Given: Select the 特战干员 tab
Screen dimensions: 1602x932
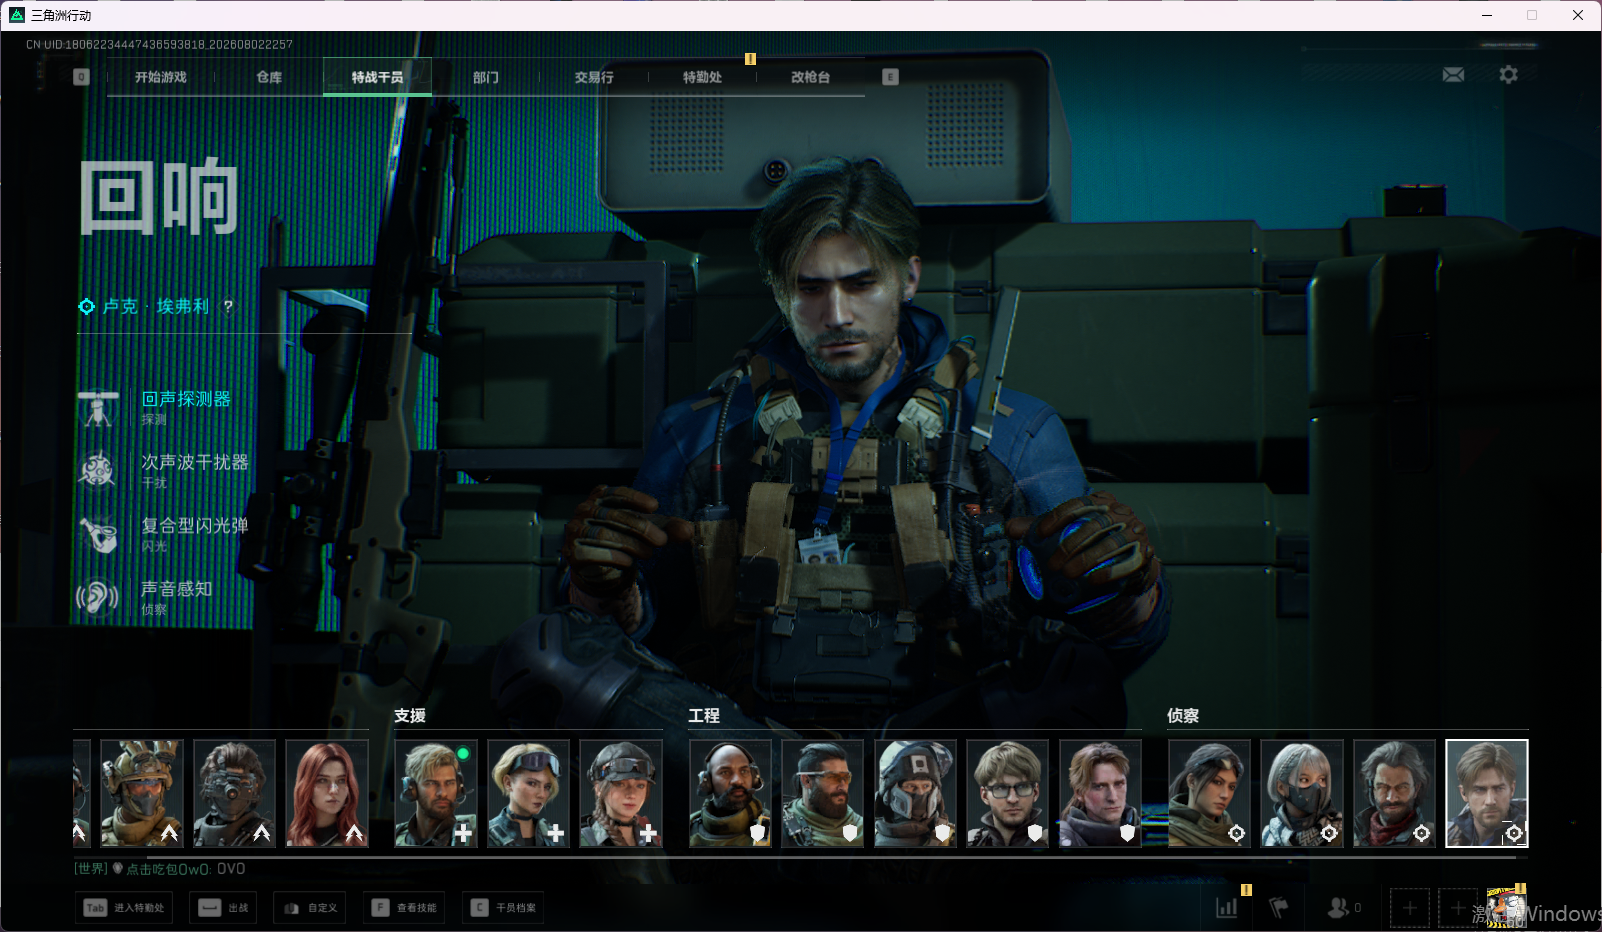Looking at the screenshot, I should pos(377,77).
